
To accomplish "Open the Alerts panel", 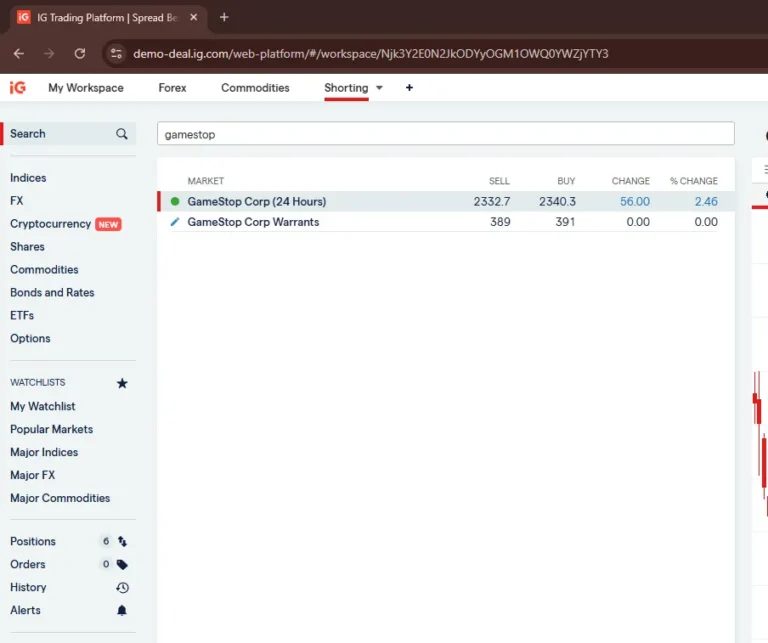I will point(25,610).
